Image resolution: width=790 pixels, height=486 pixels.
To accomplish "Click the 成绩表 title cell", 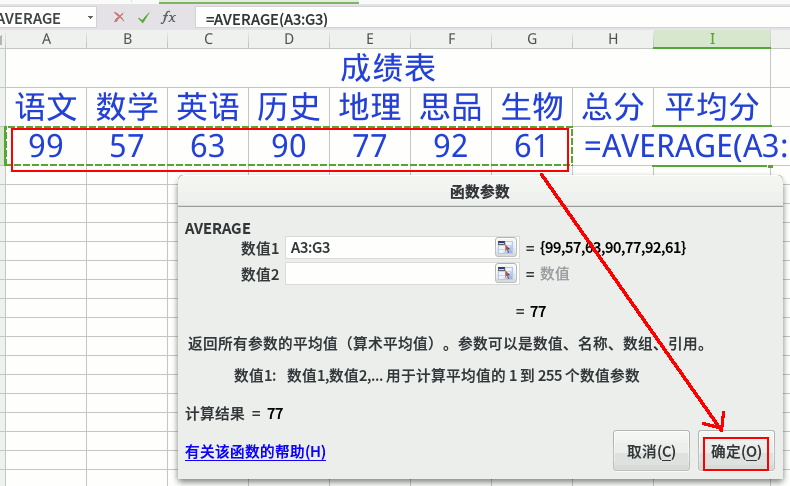I will (x=387, y=68).
